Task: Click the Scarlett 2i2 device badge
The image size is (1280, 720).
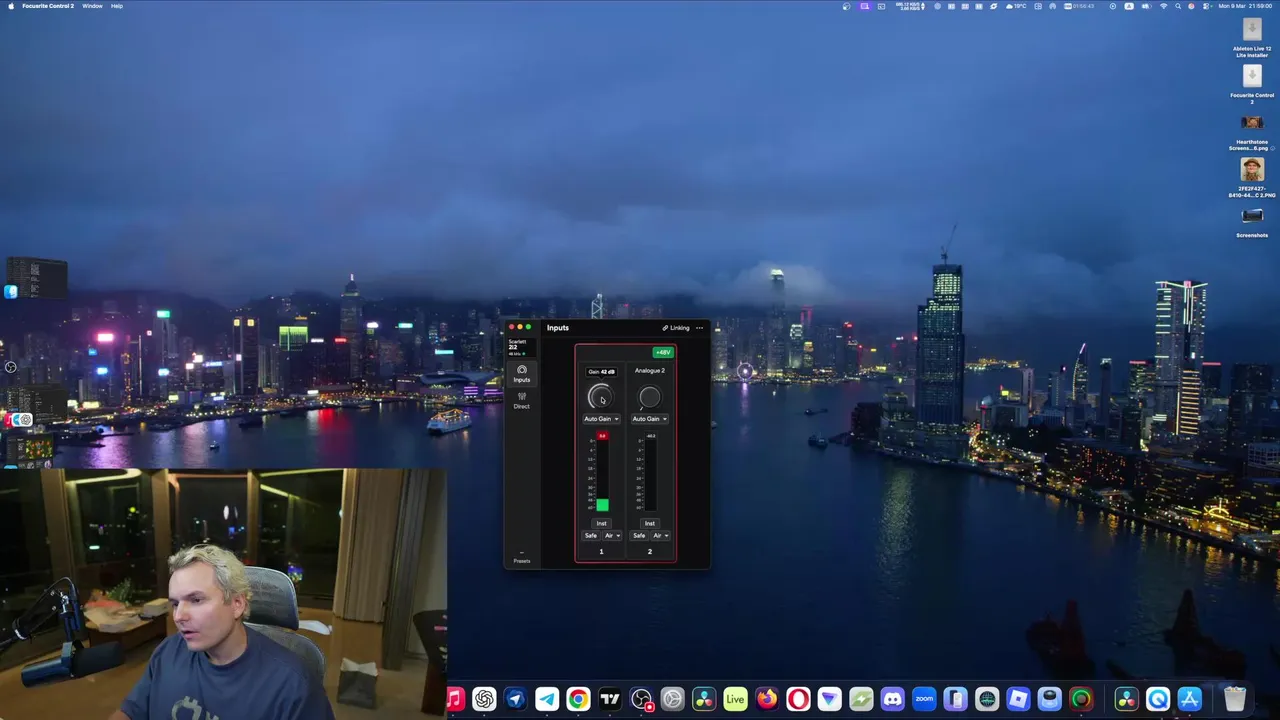Action: (520, 346)
